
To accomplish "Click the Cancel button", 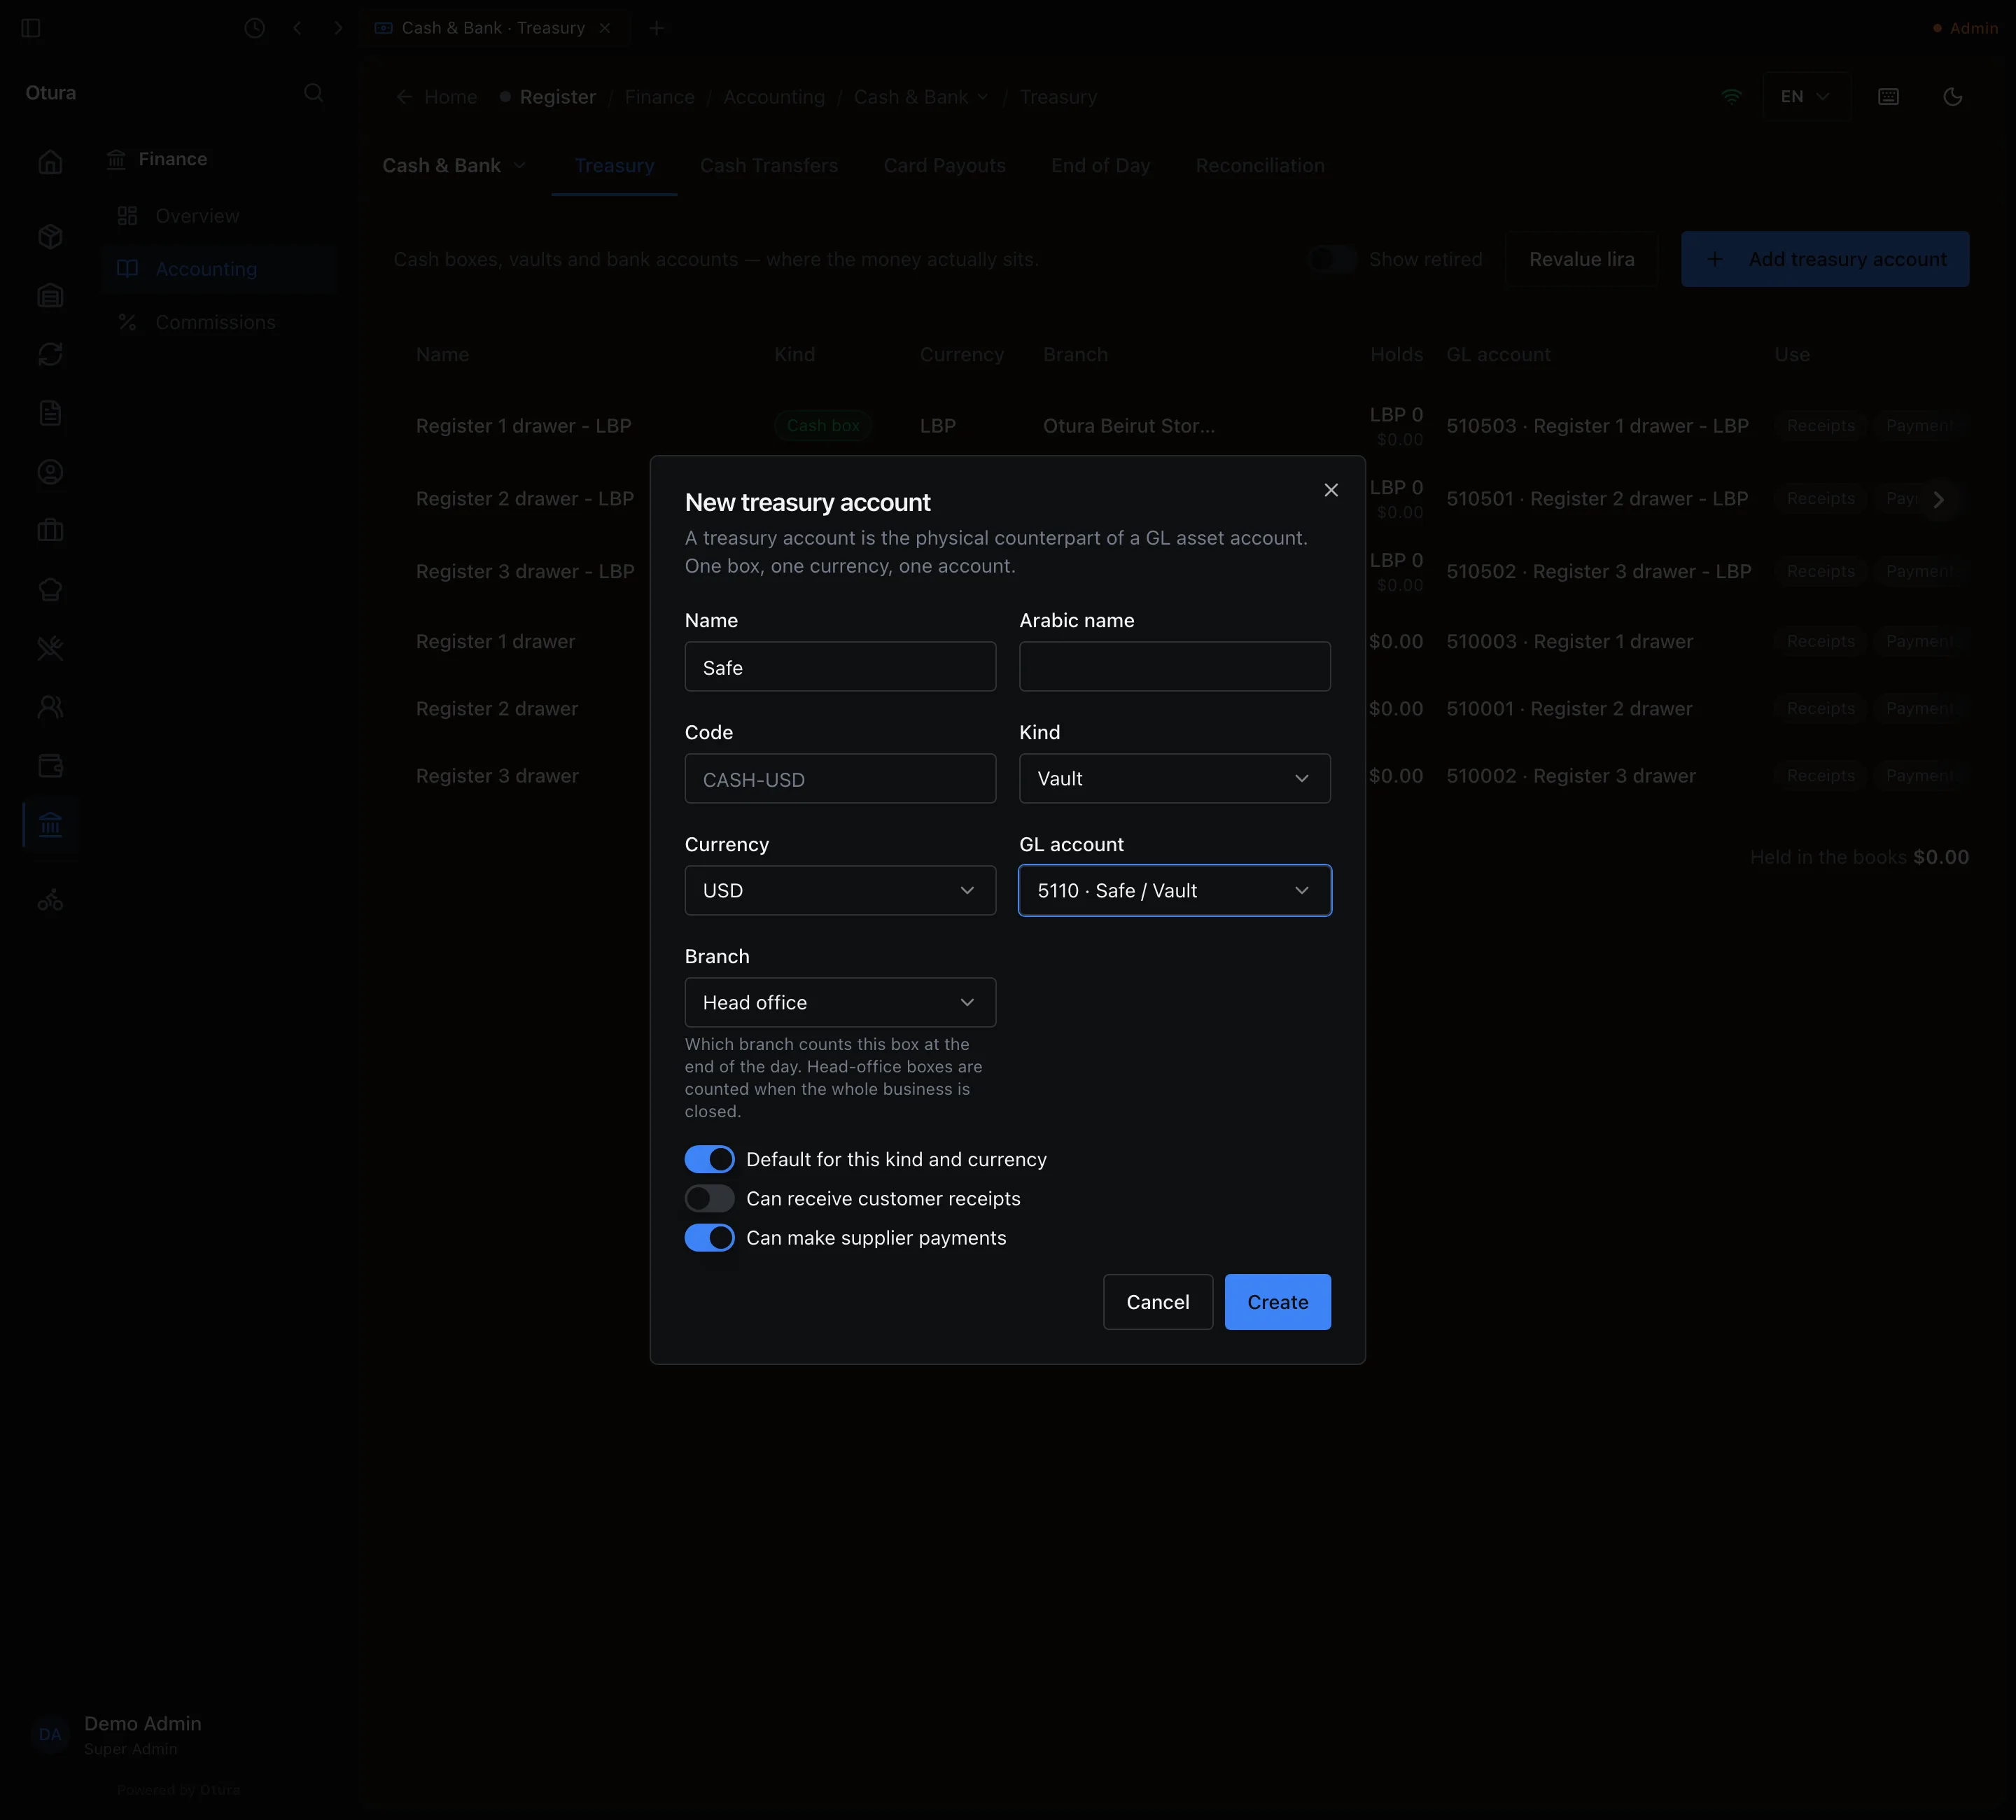I will [x=1157, y=1302].
